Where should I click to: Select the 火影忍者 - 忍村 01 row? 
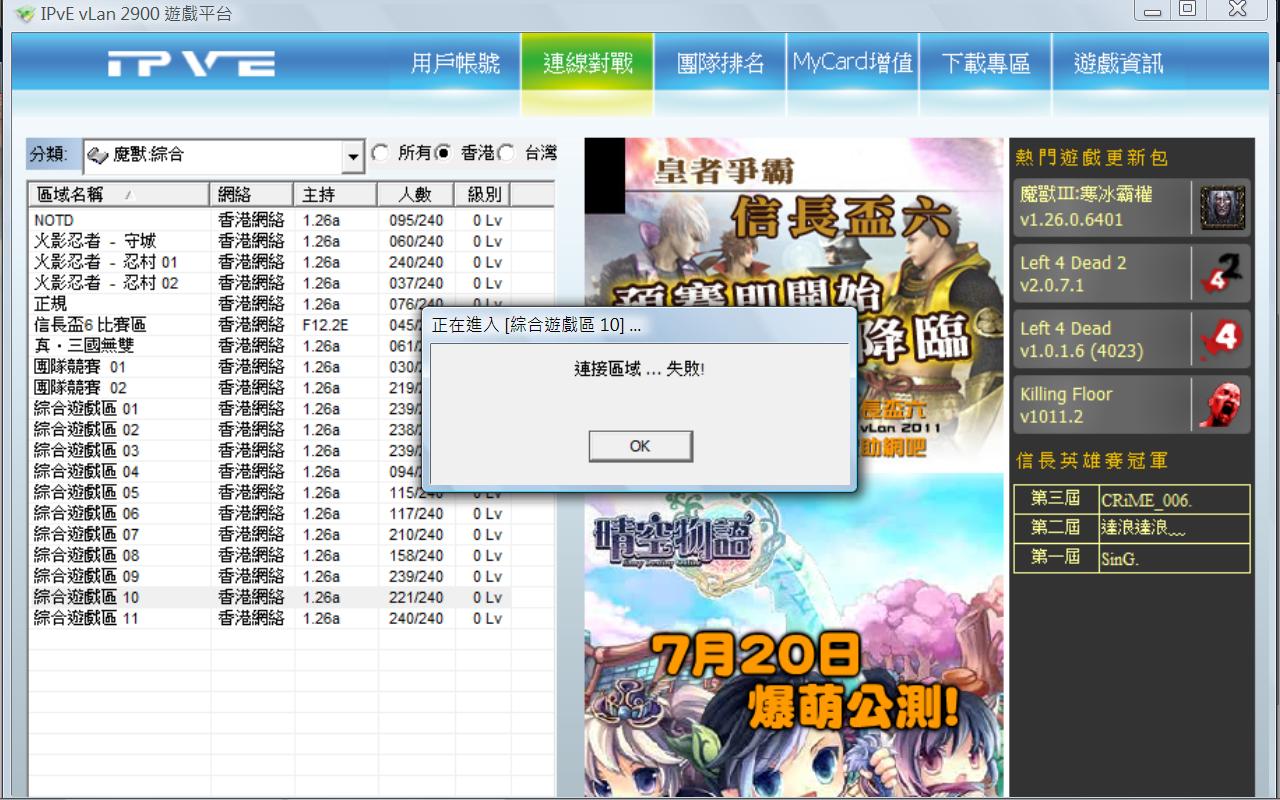(270, 262)
